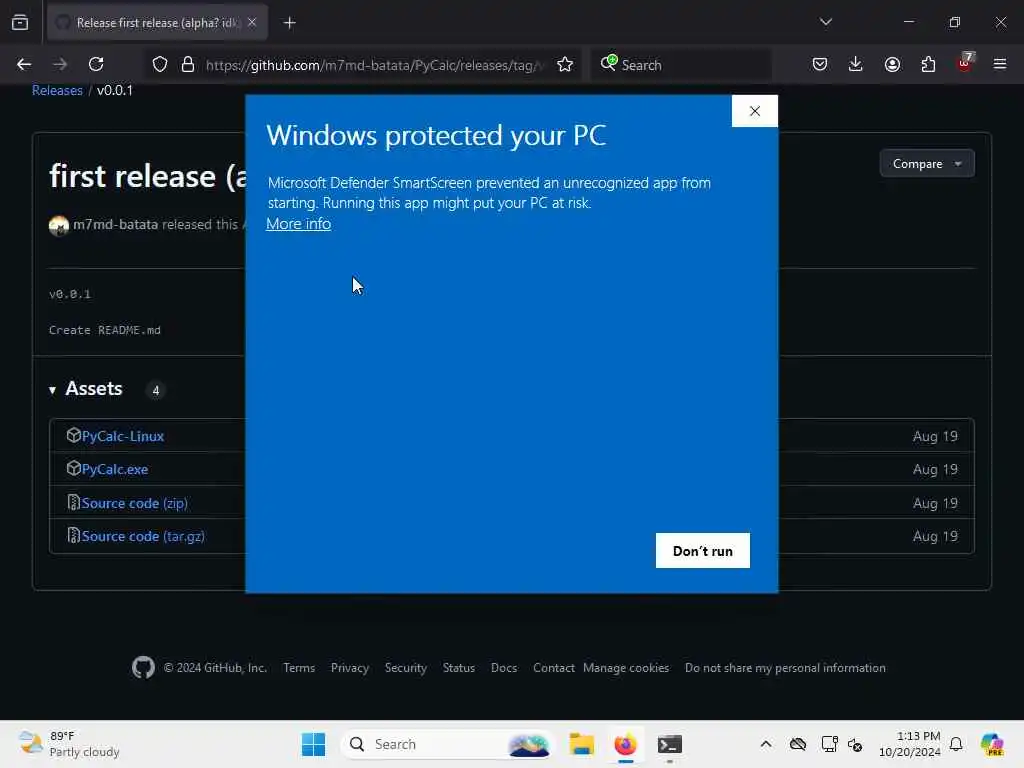
Task: View site security via the padlock icon
Action: click(x=188, y=64)
